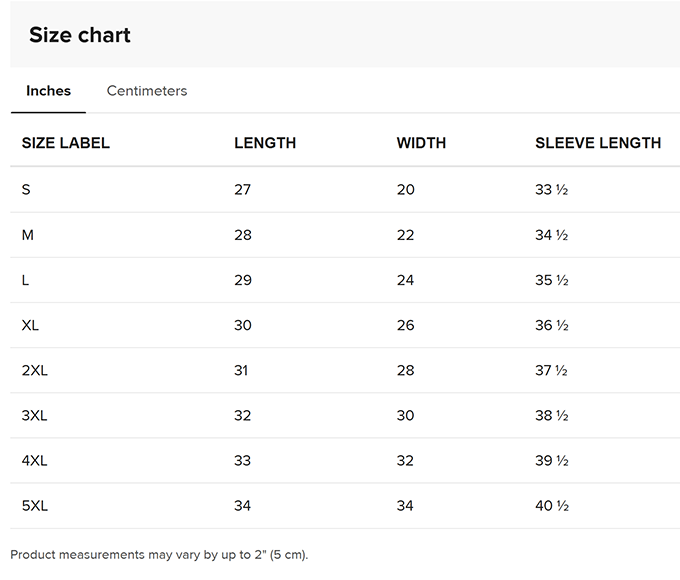Select the 3XL size row label
The width and height of the screenshot is (680, 580).
35,415
